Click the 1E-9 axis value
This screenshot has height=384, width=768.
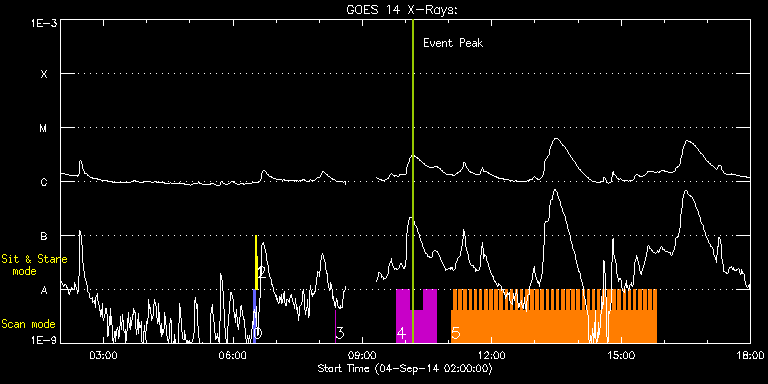pos(44,339)
